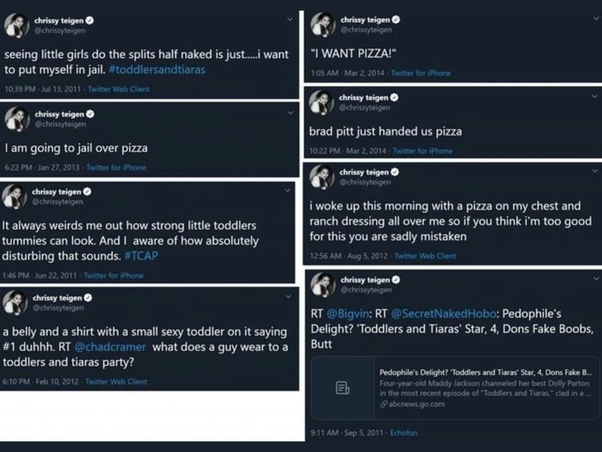Screen dimensions: 602x452
Task: Expand options chevron on "jail over pizza" tweet
Action: coord(291,113)
